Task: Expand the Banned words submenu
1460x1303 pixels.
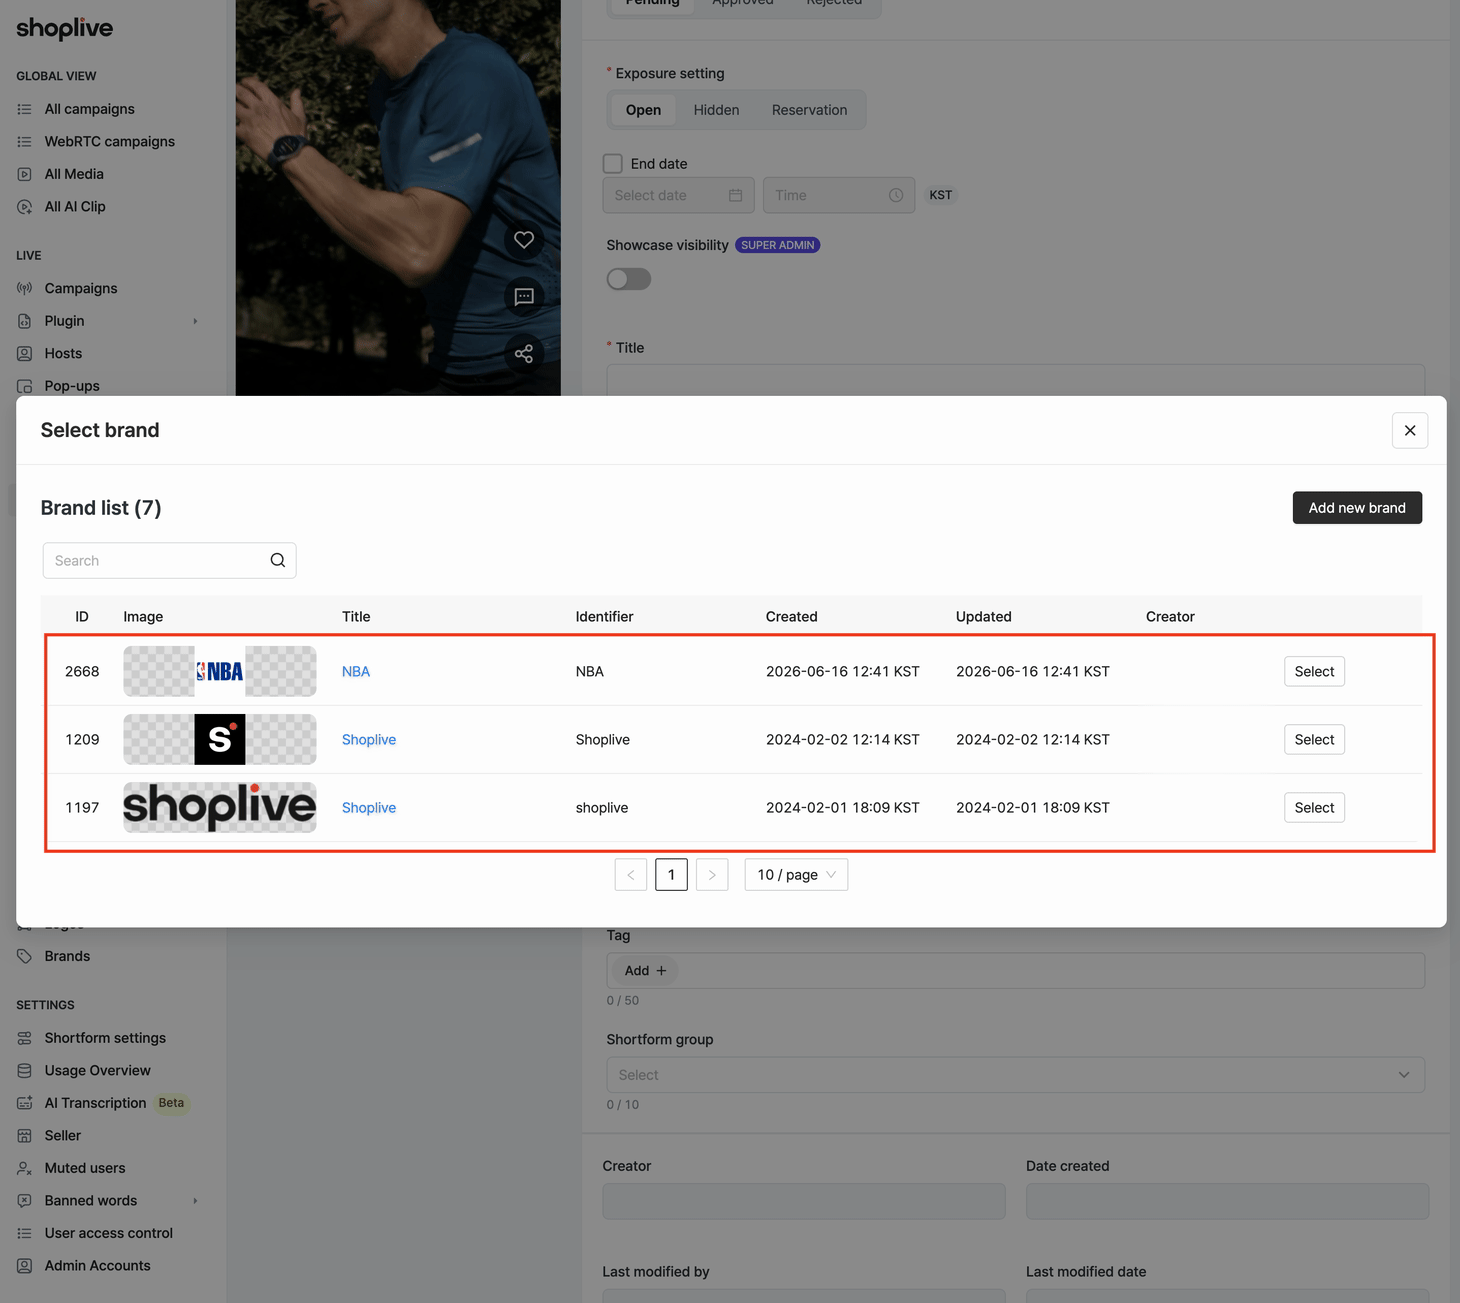Action: (x=195, y=1200)
